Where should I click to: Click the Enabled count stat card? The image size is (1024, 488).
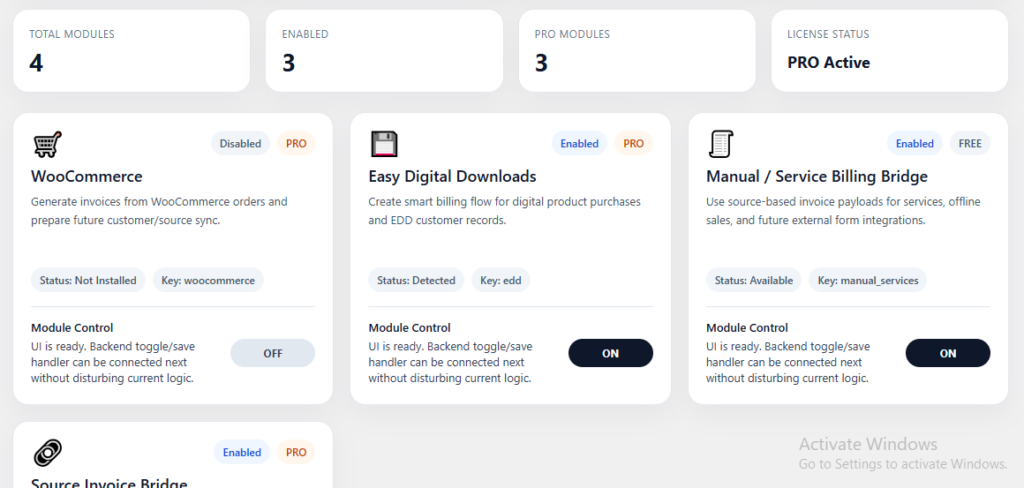click(x=384, y=50)
